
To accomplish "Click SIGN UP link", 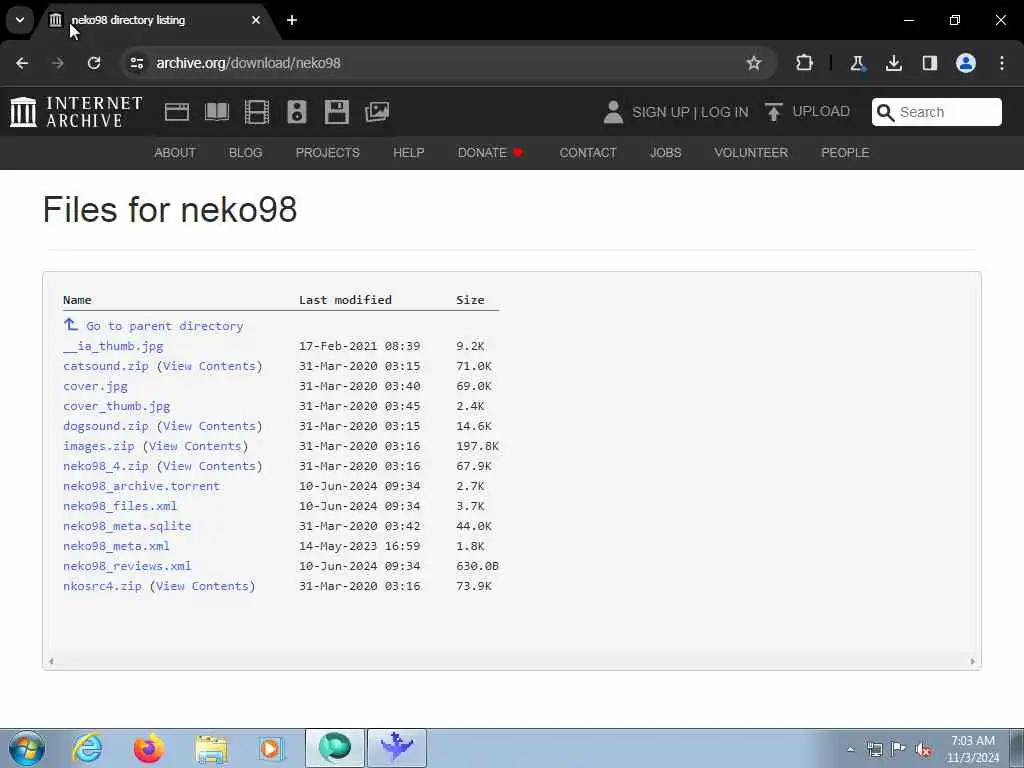I will click(660, 112).
